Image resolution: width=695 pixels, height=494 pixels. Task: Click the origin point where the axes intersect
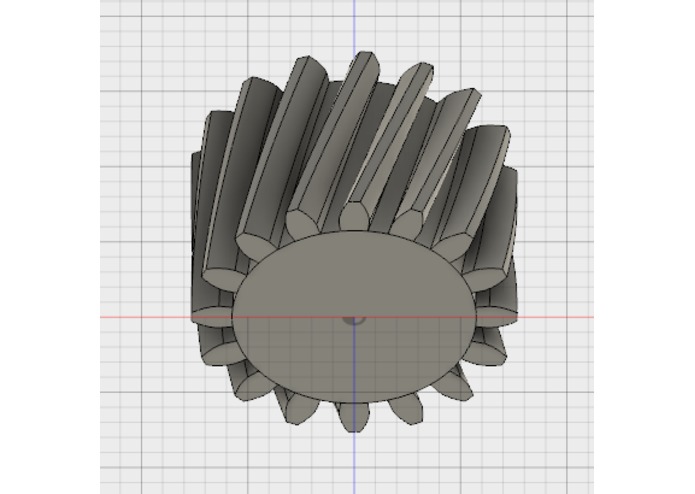pos(354,319)
